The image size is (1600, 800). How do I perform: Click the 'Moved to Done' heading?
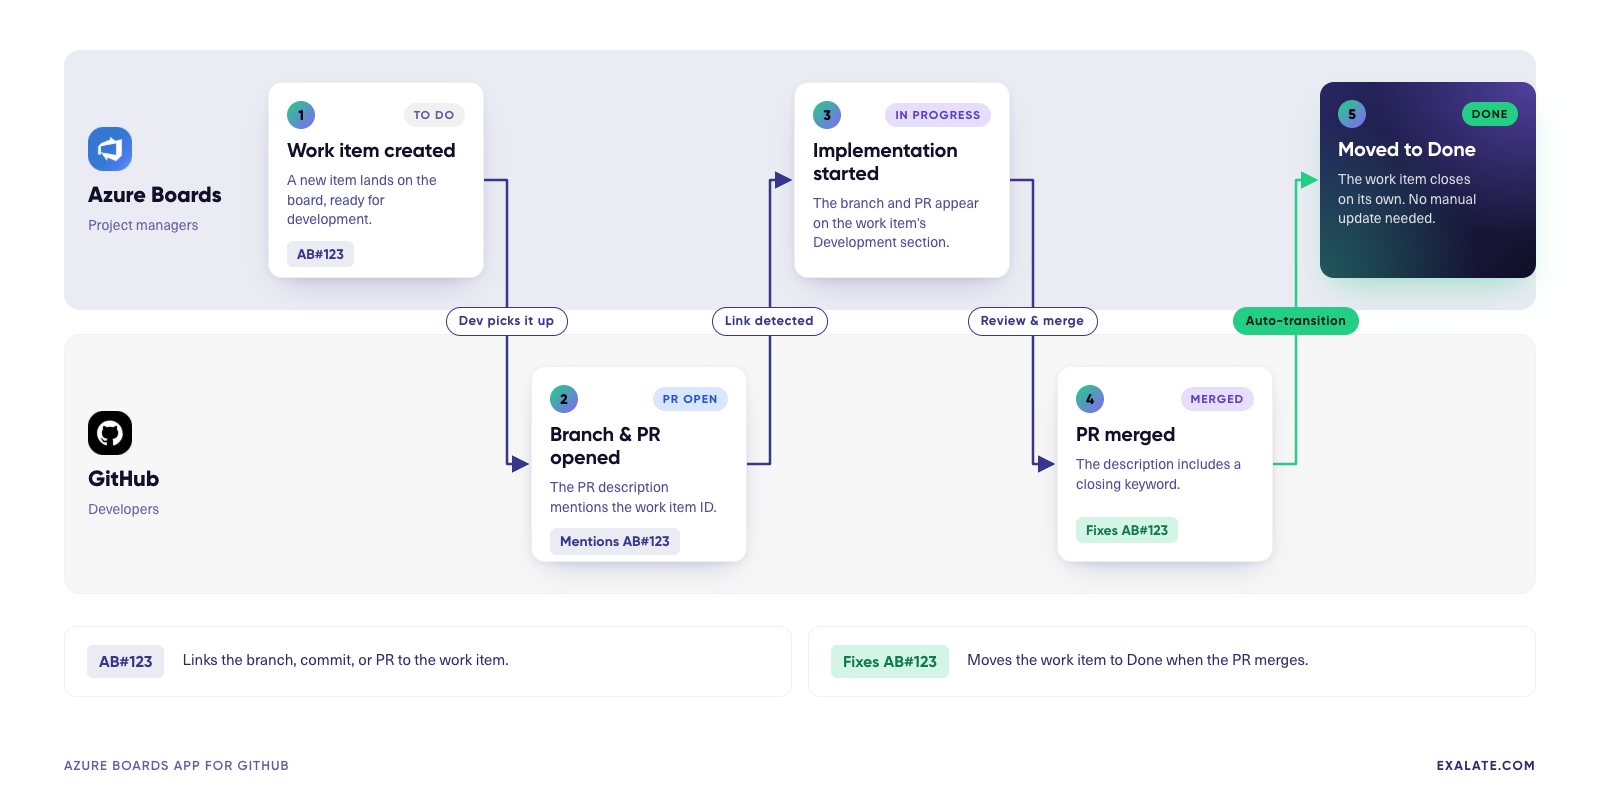[1407, 149]
